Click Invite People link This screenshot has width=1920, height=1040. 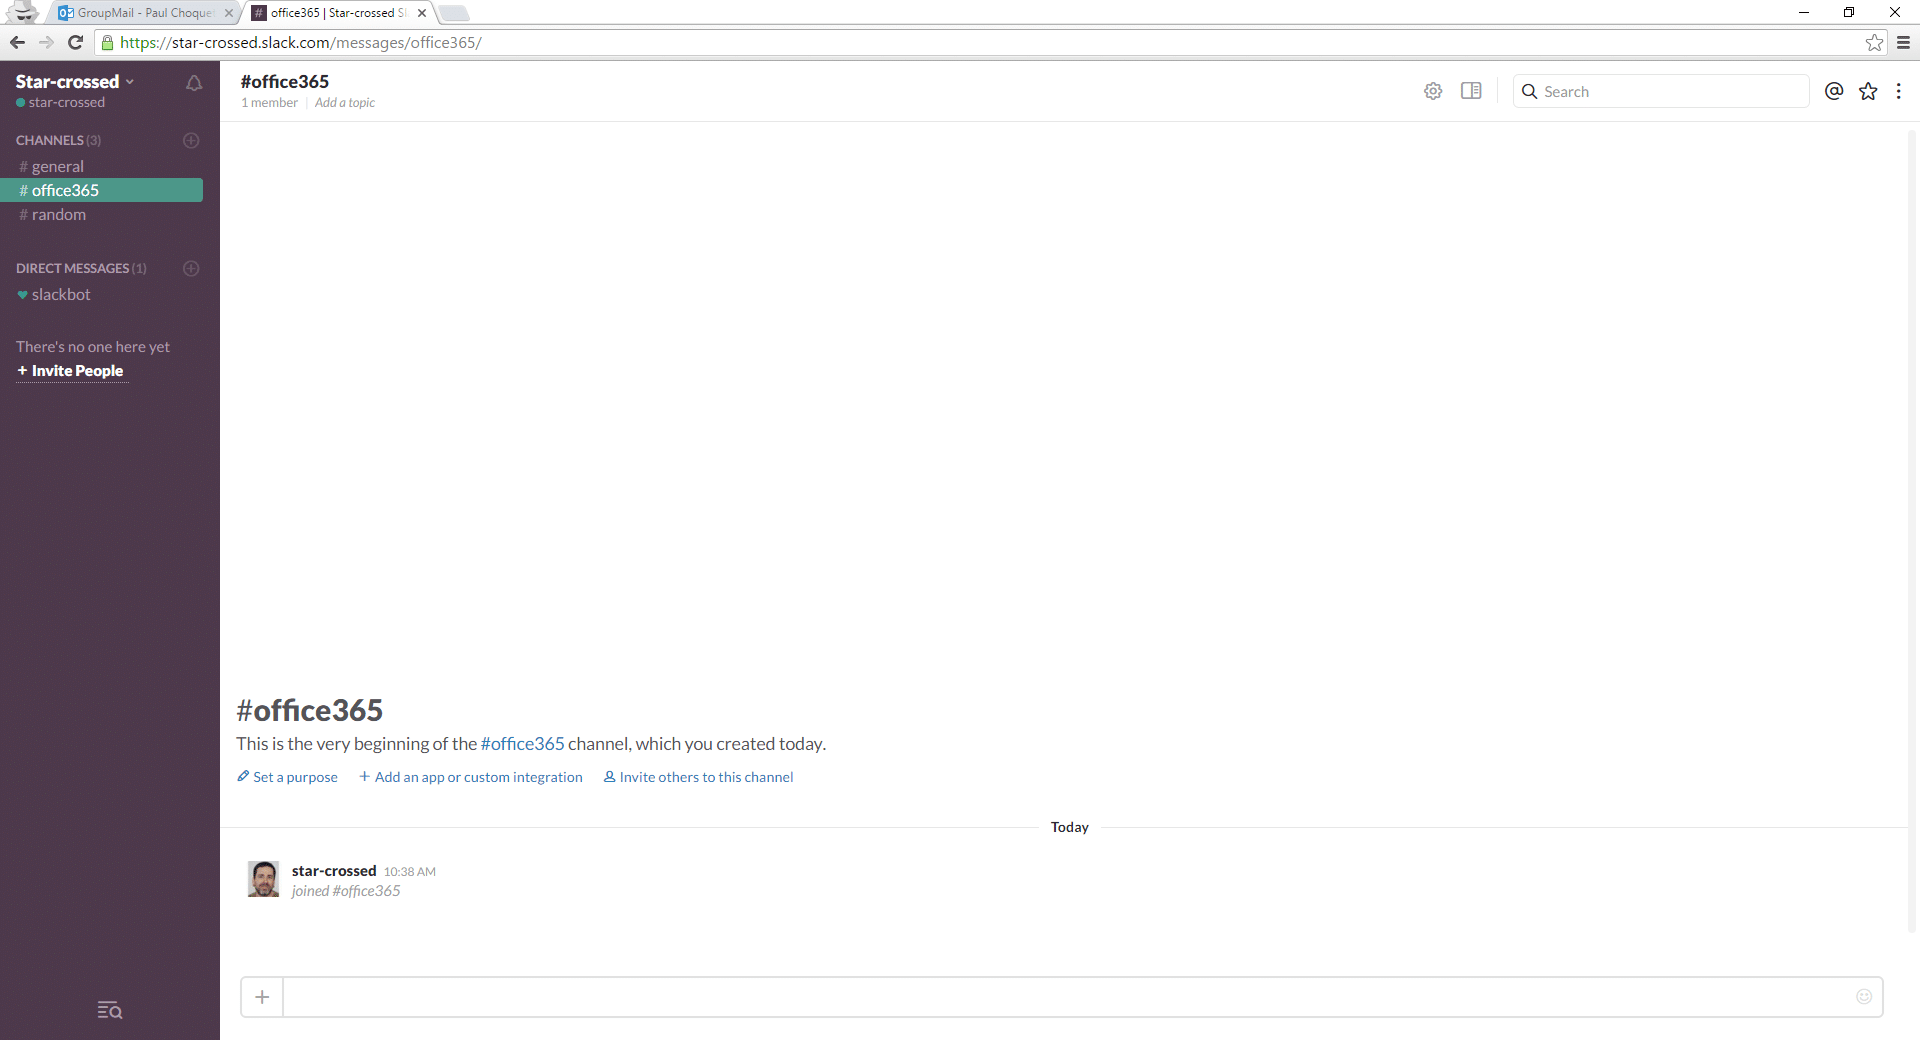pyautogui.click(x=70, y=371)
